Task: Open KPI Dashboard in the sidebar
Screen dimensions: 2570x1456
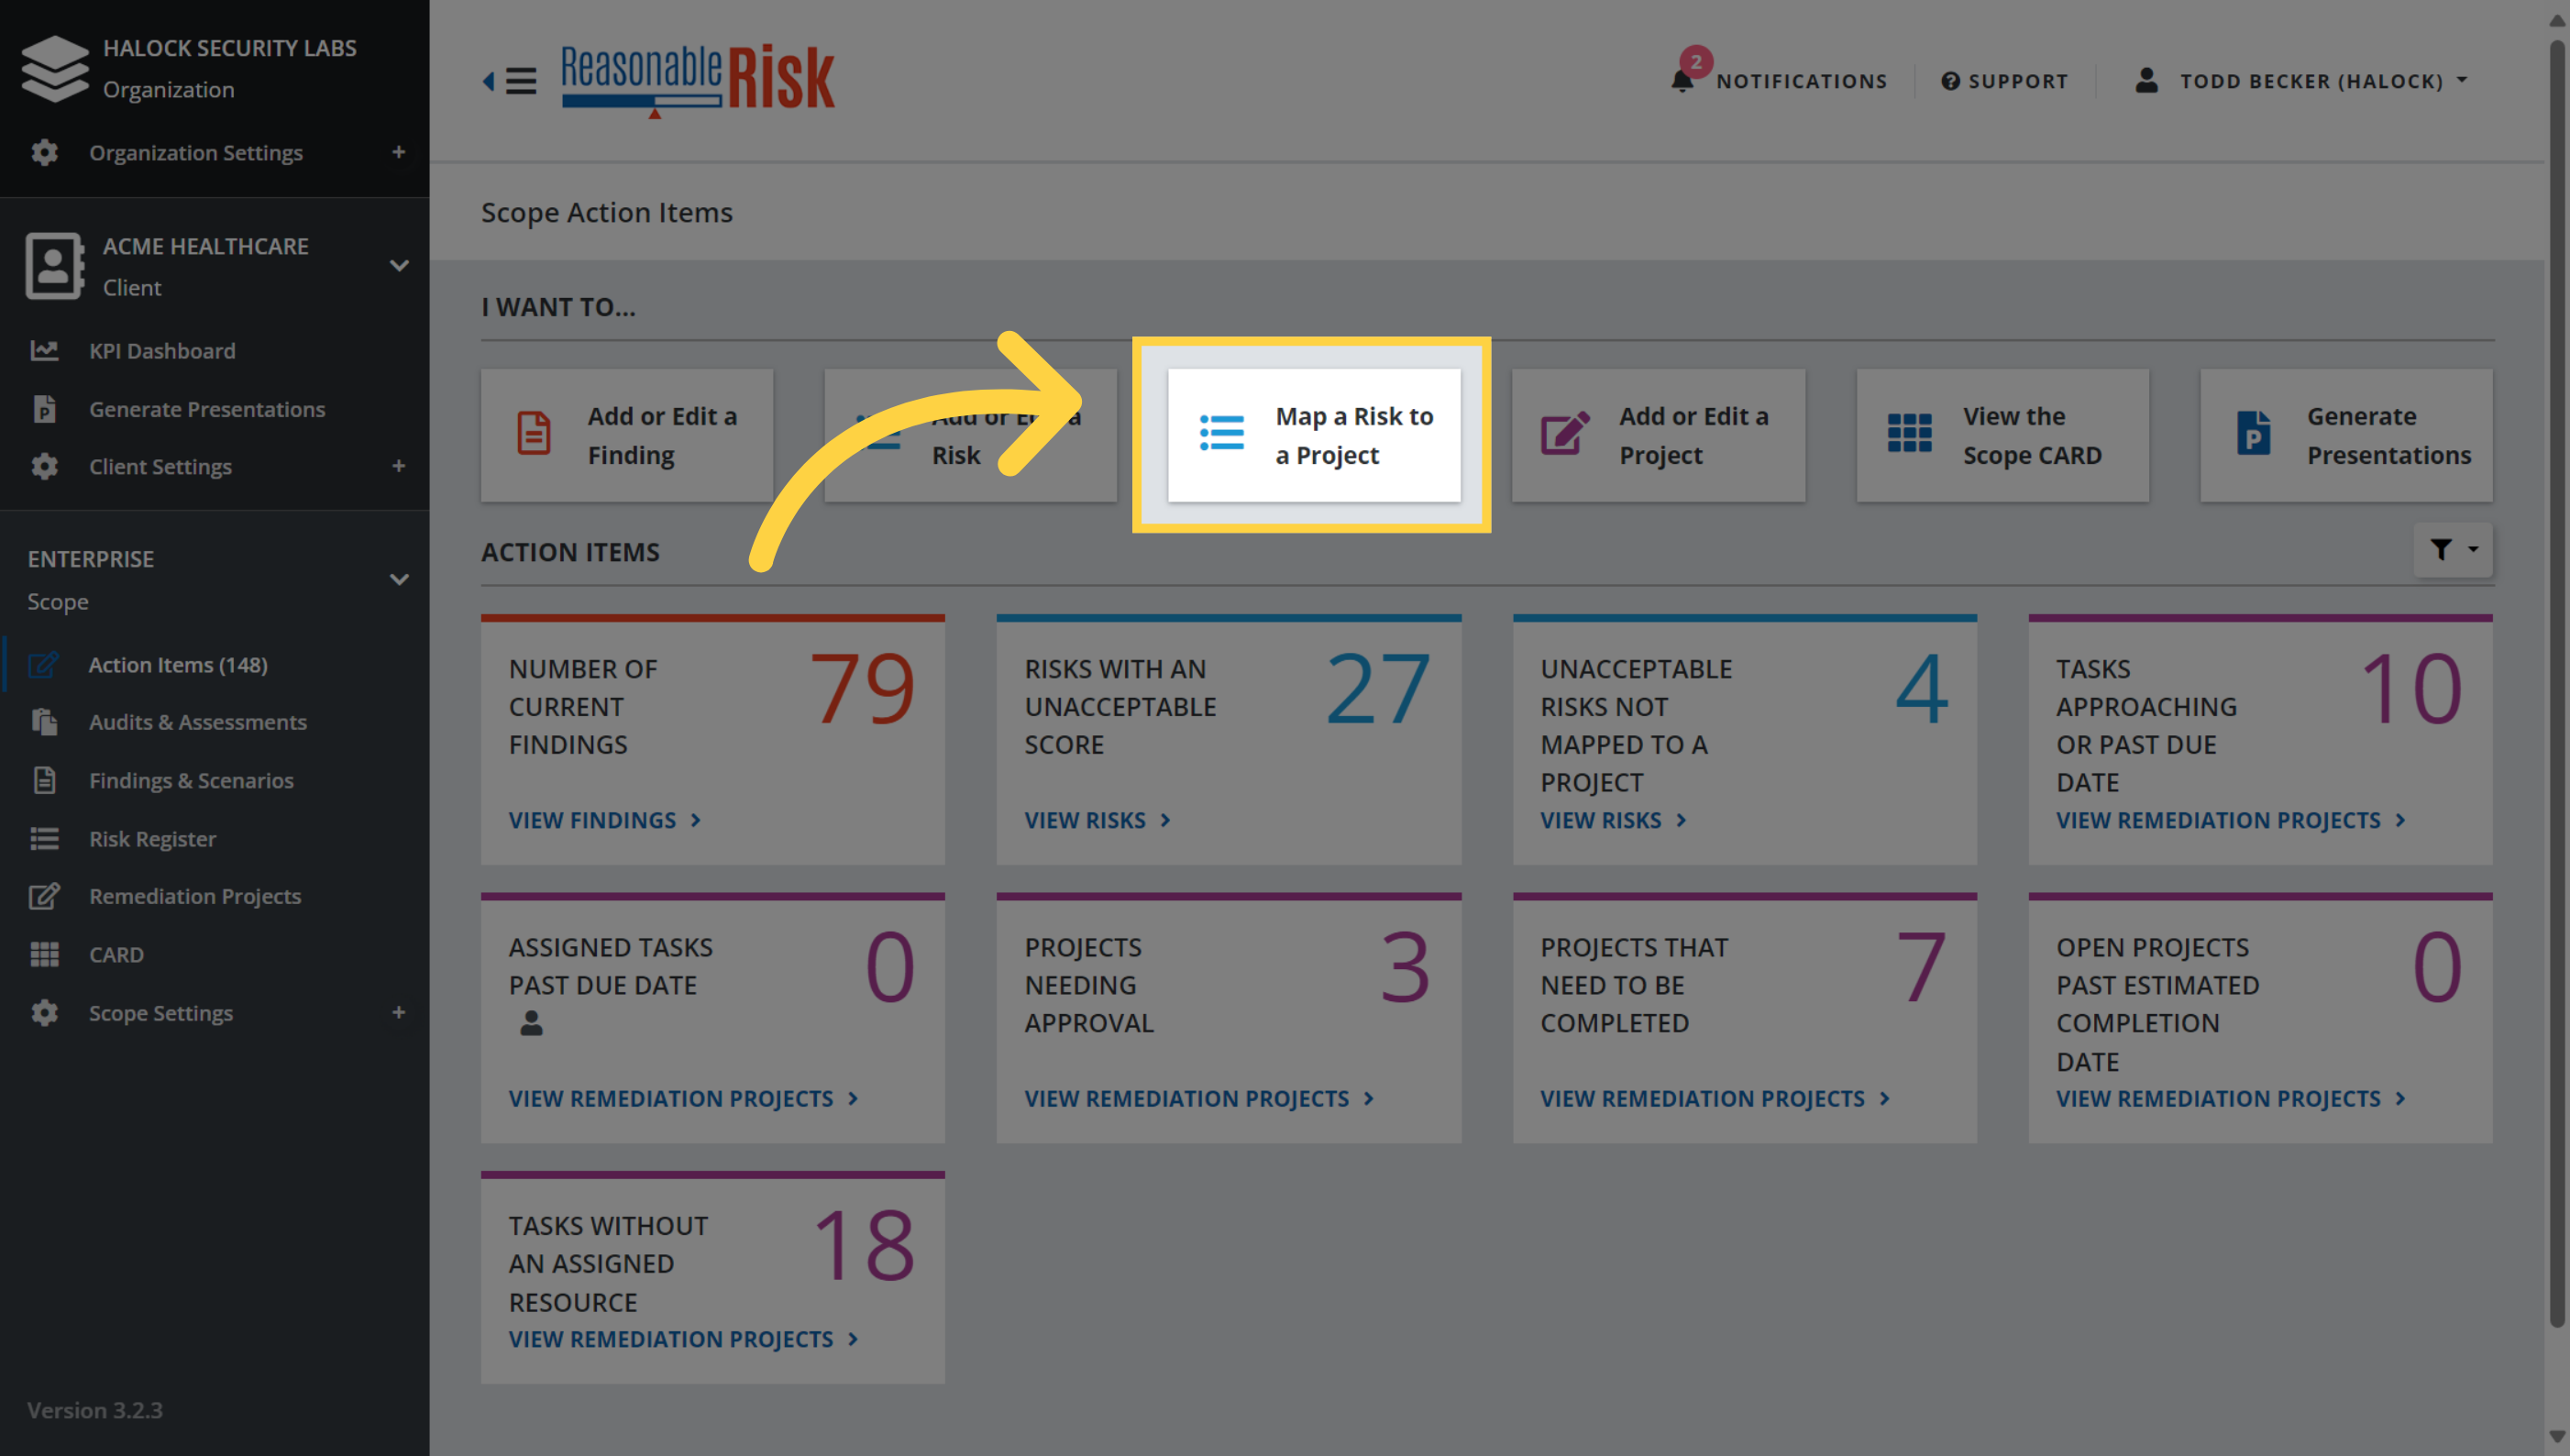Action: (x=163, y=351)
